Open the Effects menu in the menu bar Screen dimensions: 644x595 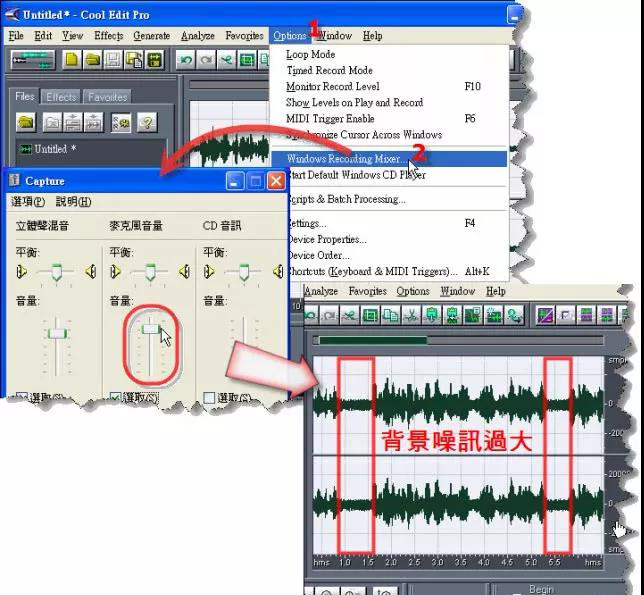[108, 36]
